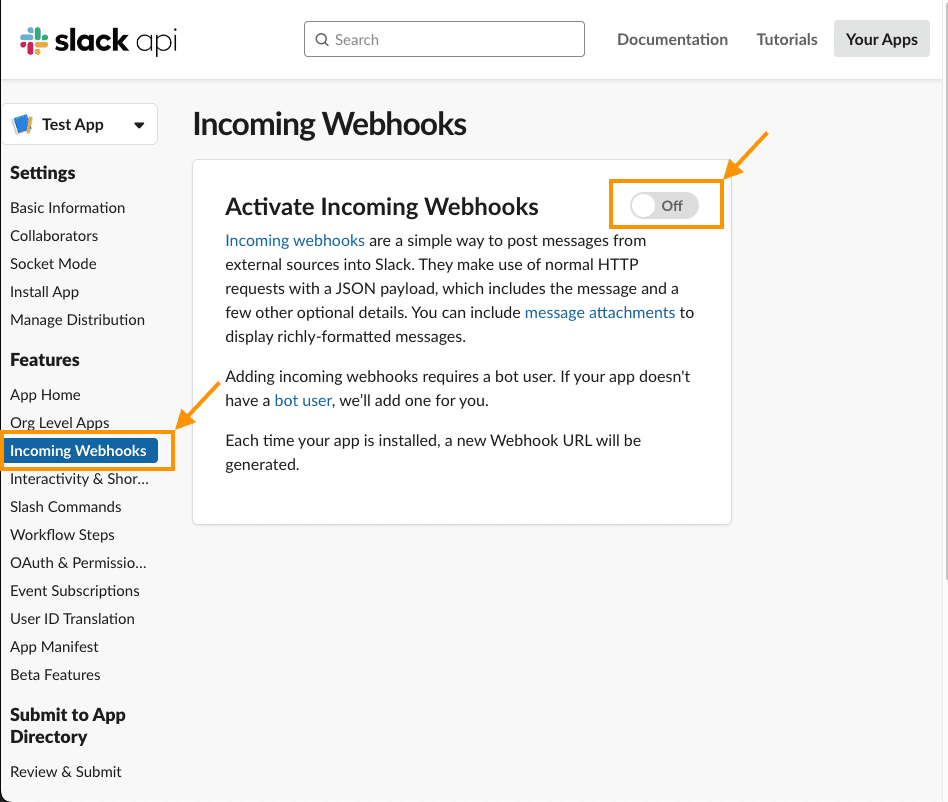
Task: Select Review & Submit option
Action: pos(66,771)
